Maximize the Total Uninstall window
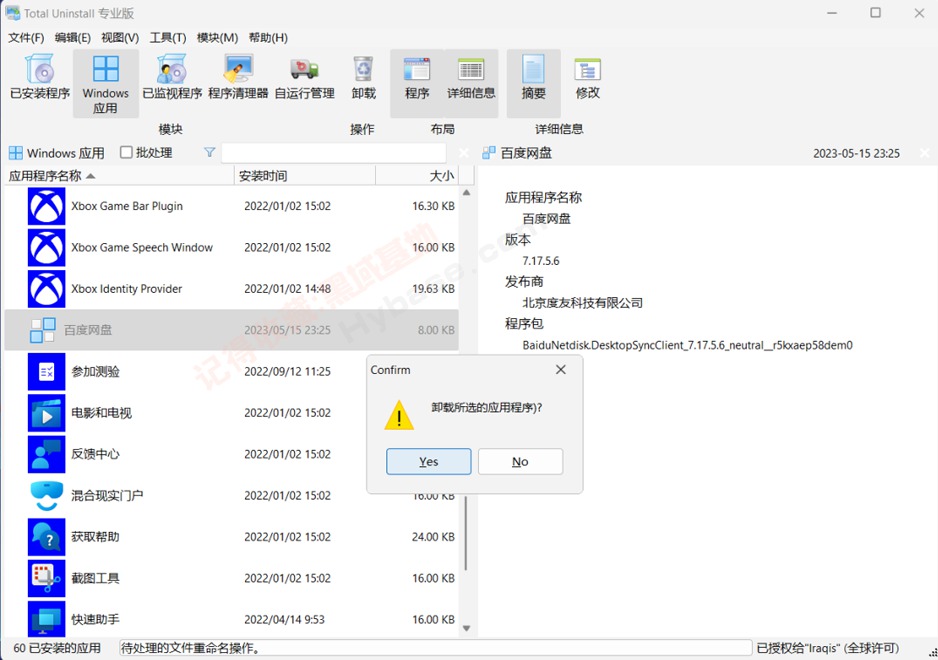 pyautogui.click(x=875, y=13)
